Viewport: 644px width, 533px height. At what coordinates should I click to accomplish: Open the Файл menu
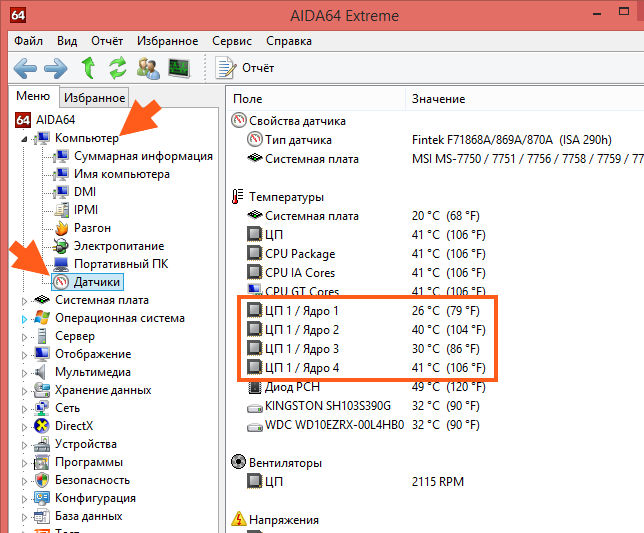point(28,41)
